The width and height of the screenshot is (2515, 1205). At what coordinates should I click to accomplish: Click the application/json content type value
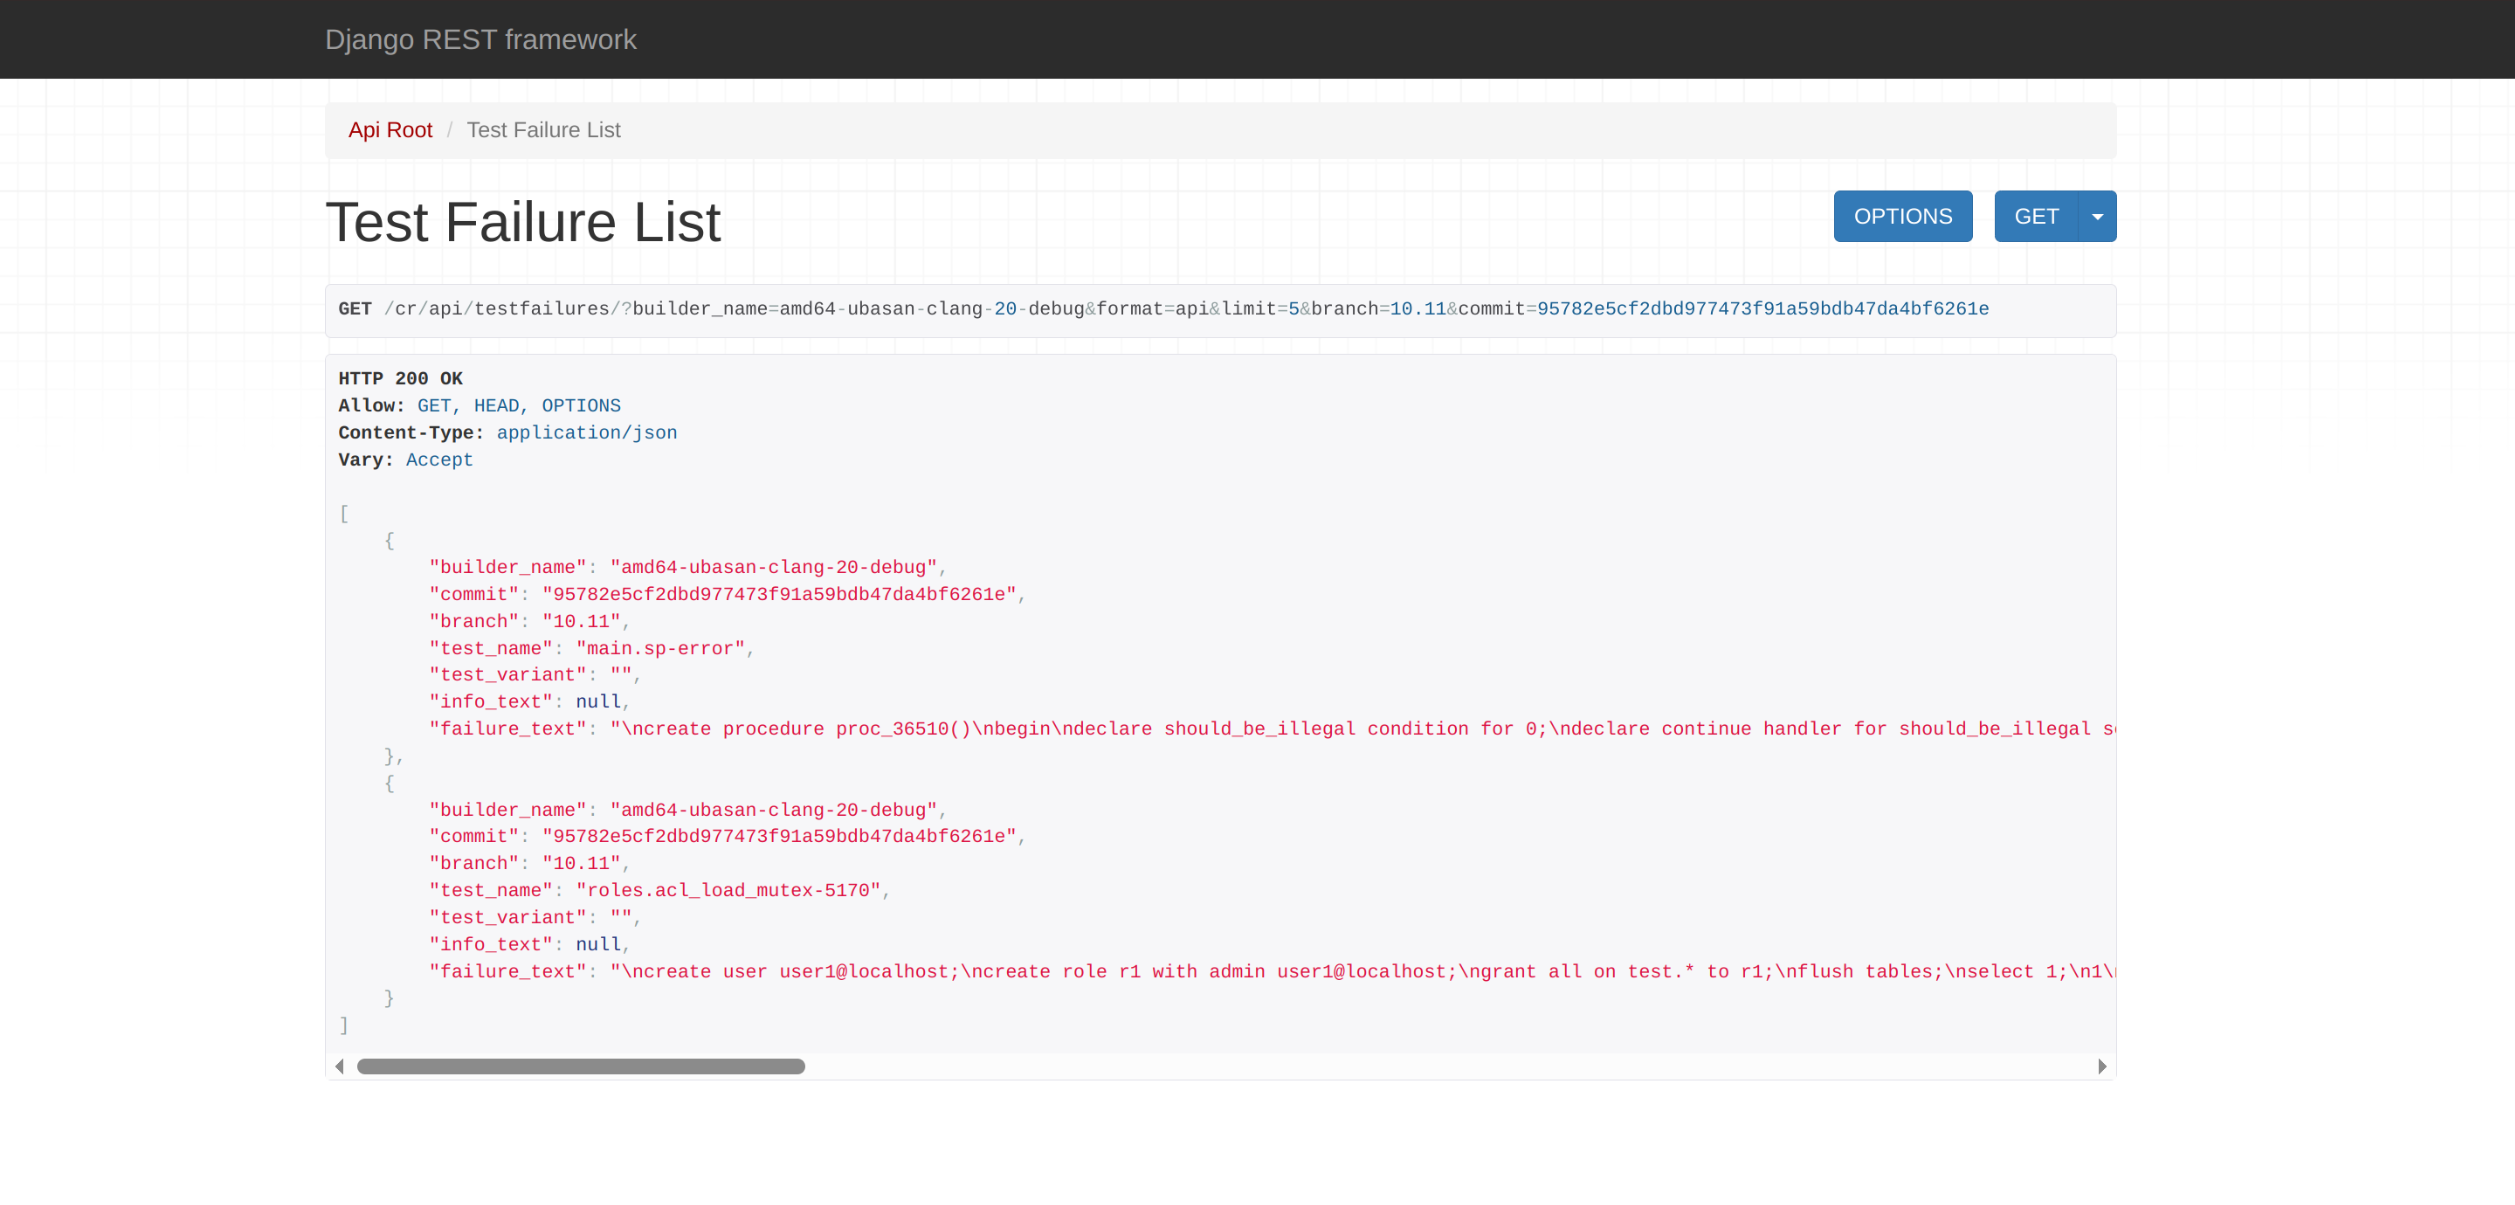click(586, 432)
